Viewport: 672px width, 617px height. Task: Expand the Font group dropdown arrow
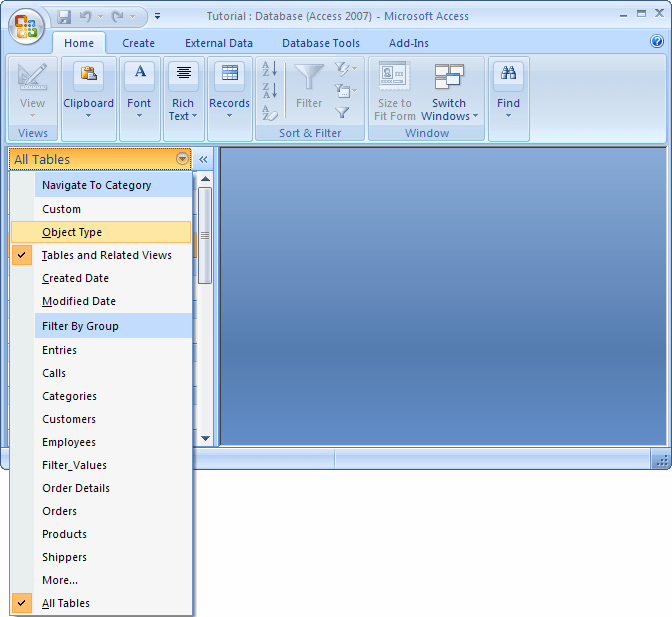click(x=139, y=116)
